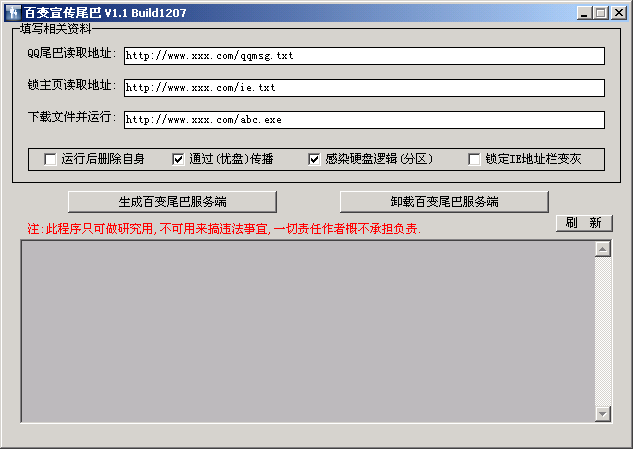633x449 pixels.
Task: Focus the QQ尾巴读取地址 input field
Action: tap(364, 56)
